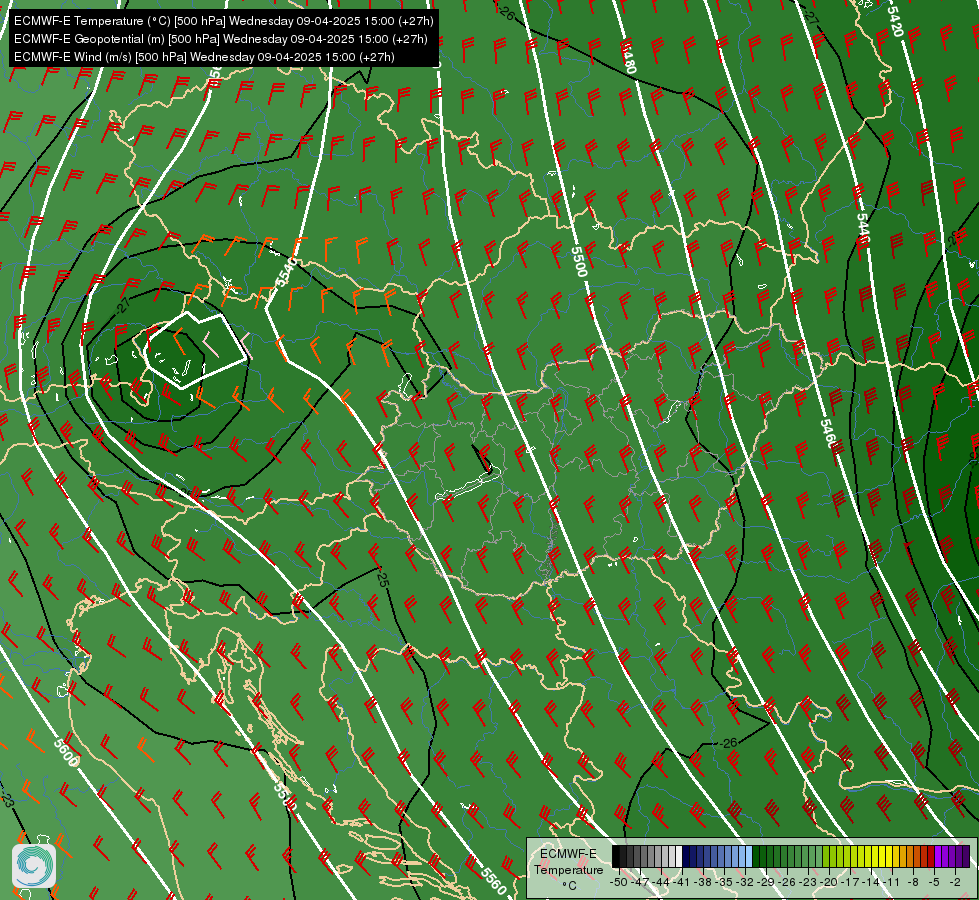Click the legend tick label -41
979x900 pixels.
tap(682, 883)
